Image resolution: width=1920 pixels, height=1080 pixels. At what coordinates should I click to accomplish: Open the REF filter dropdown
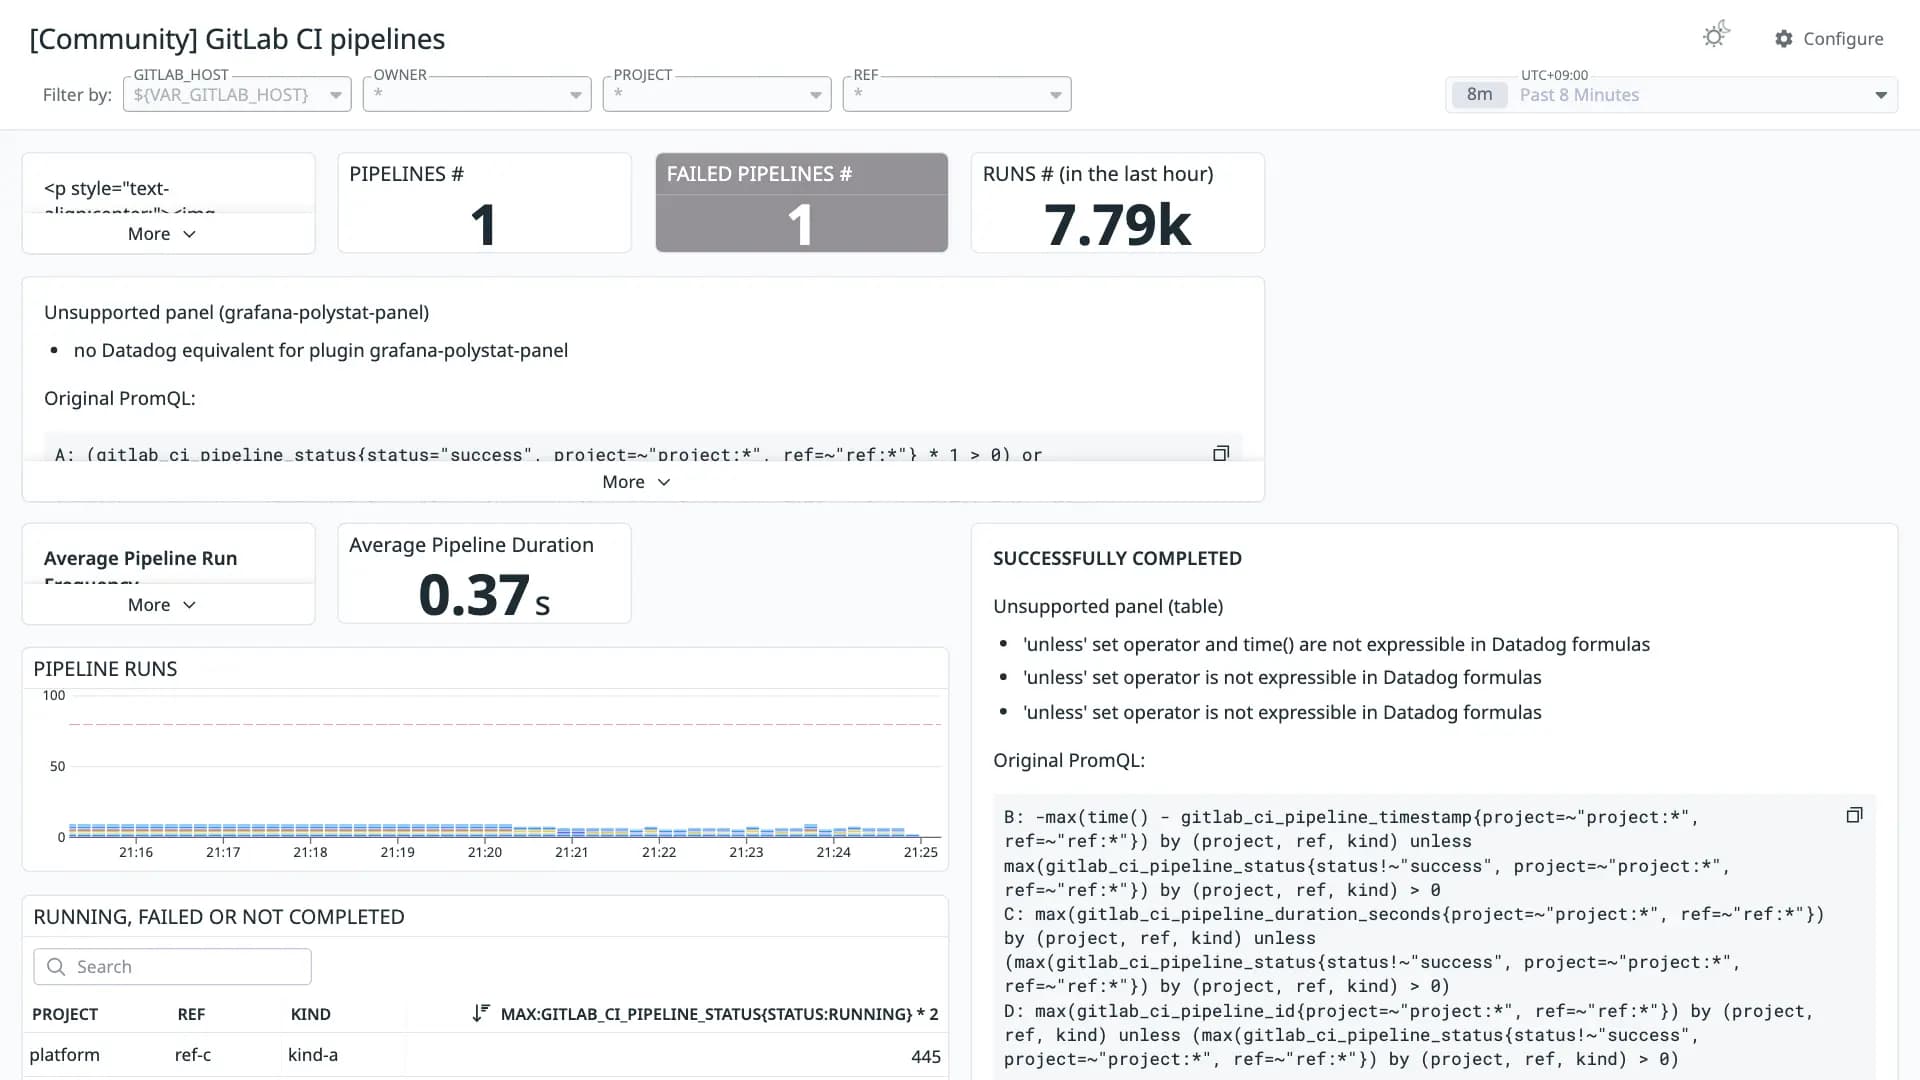tap(957, 94)
